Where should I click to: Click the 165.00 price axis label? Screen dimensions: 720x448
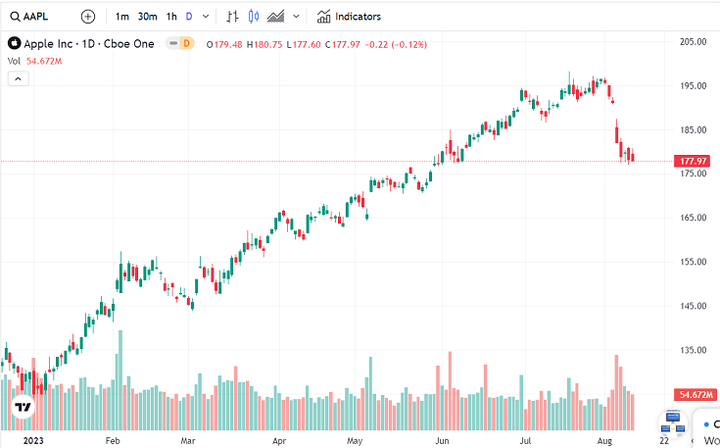click(693, 218)
